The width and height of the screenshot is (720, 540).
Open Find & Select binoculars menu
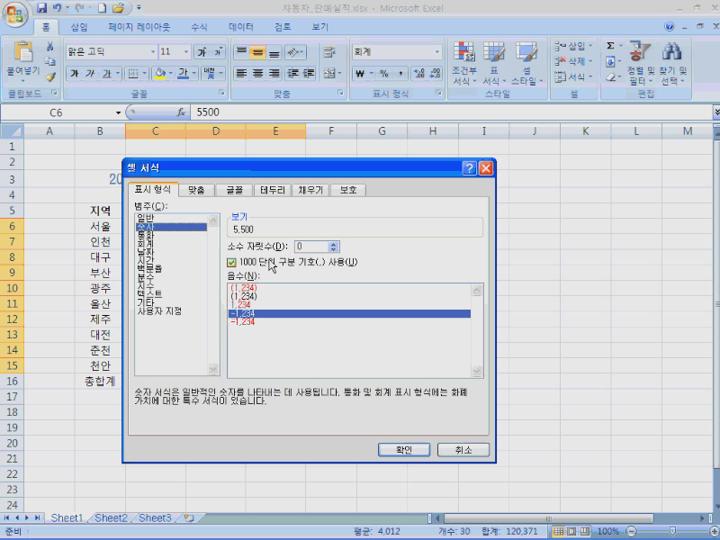pyautogui.click(x=673, y=63)
